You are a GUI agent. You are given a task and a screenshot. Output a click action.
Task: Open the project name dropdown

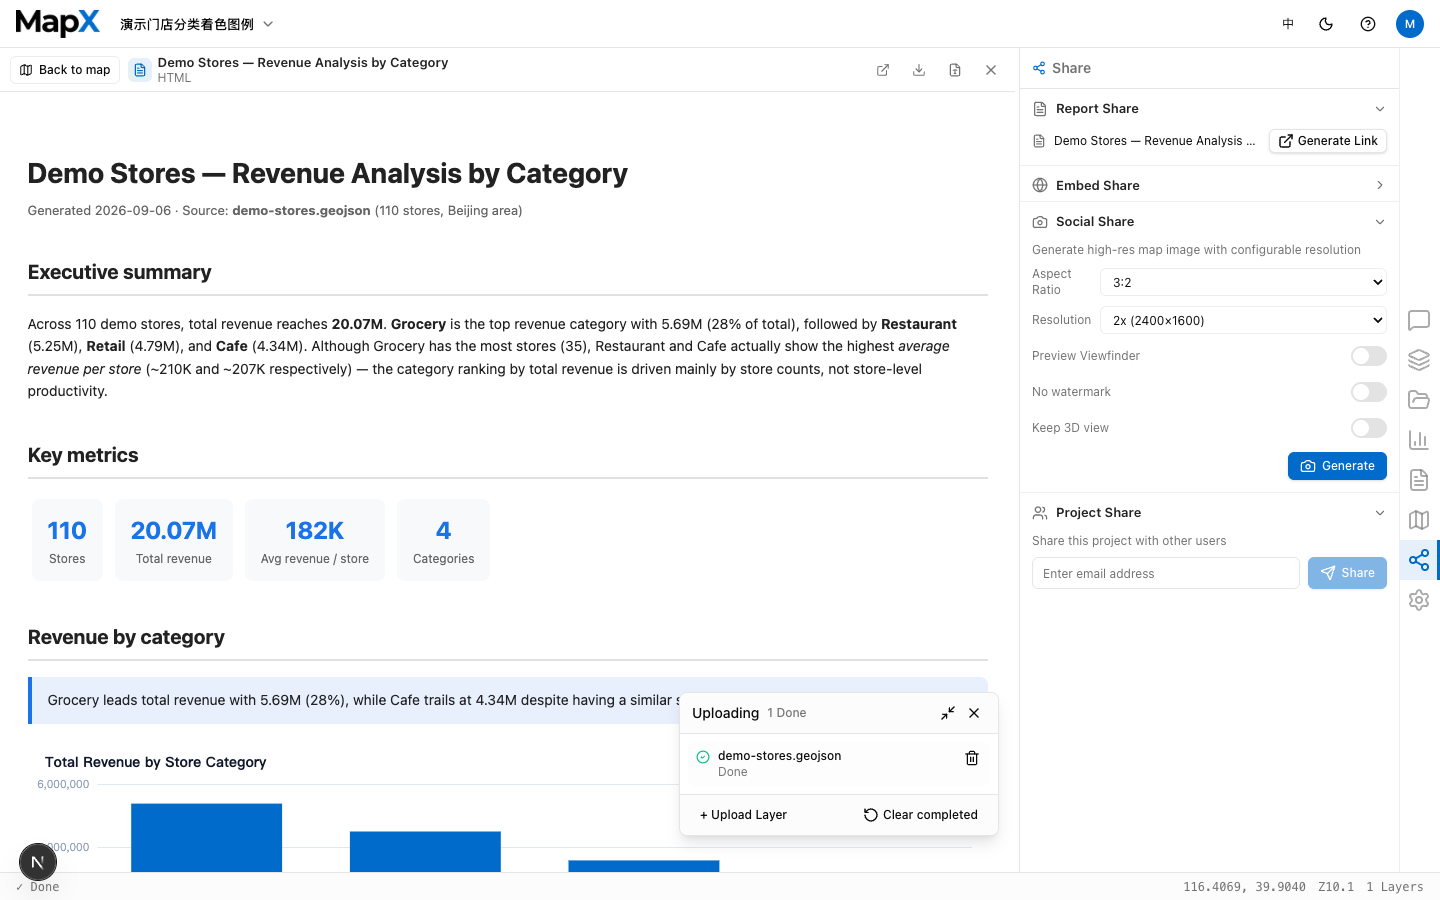(197, 24)
